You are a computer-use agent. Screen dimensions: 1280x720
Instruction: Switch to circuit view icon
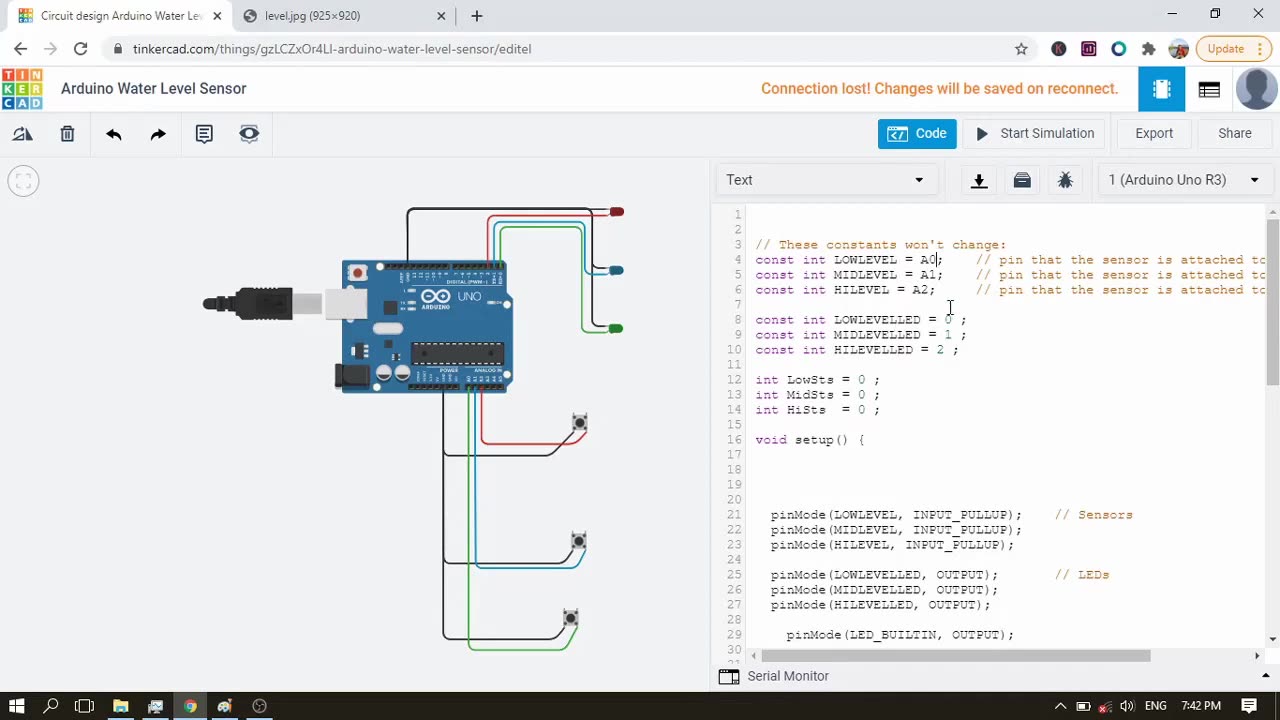[1161, 89]
